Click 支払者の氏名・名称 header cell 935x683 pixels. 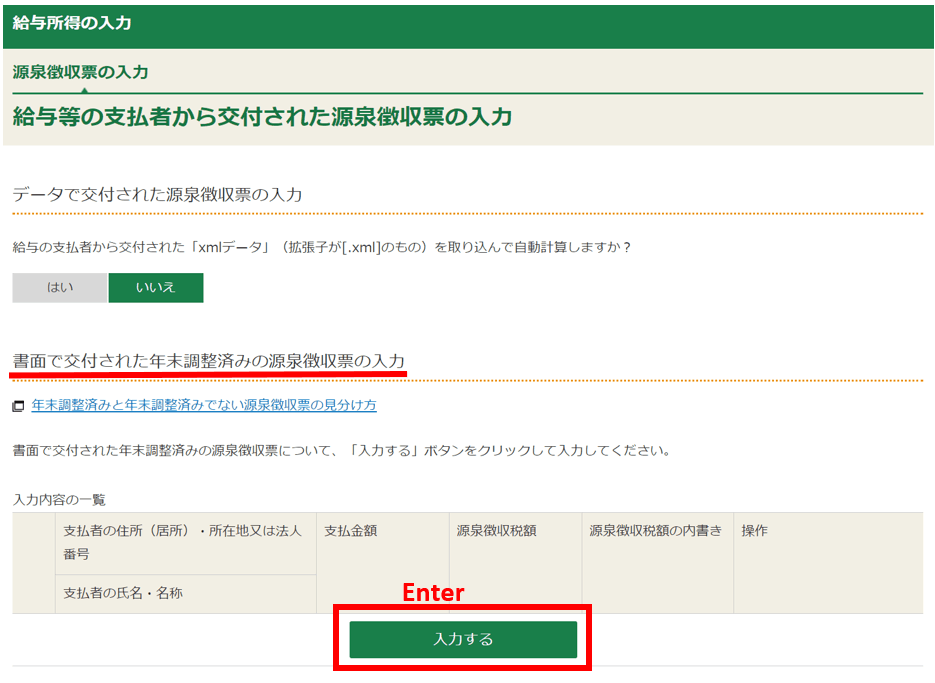pyautogui.click(x=185, y=594)
